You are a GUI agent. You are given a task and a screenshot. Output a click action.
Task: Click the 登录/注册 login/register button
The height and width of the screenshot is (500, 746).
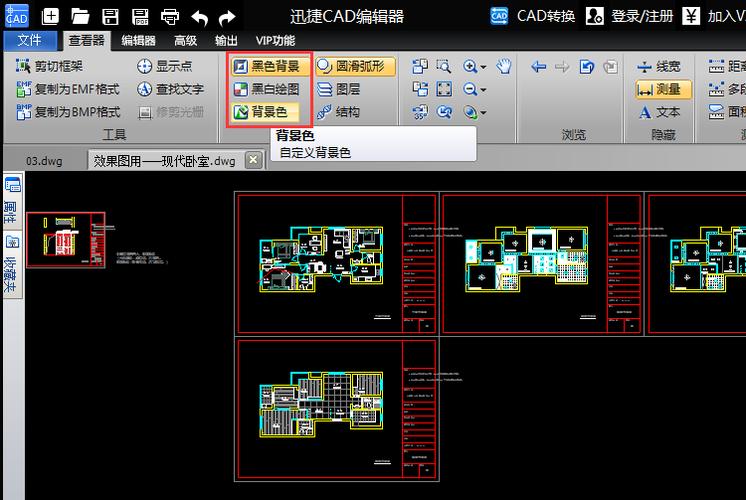[x=630, y=16]
